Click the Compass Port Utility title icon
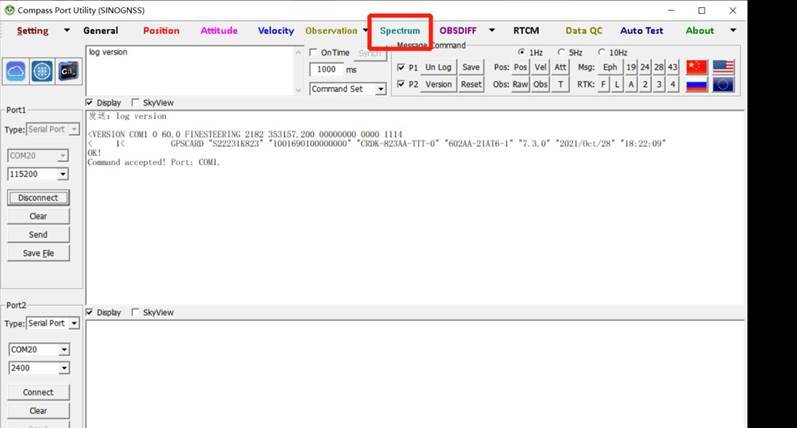This screenshot has height=428, width=797. (9, 10)
